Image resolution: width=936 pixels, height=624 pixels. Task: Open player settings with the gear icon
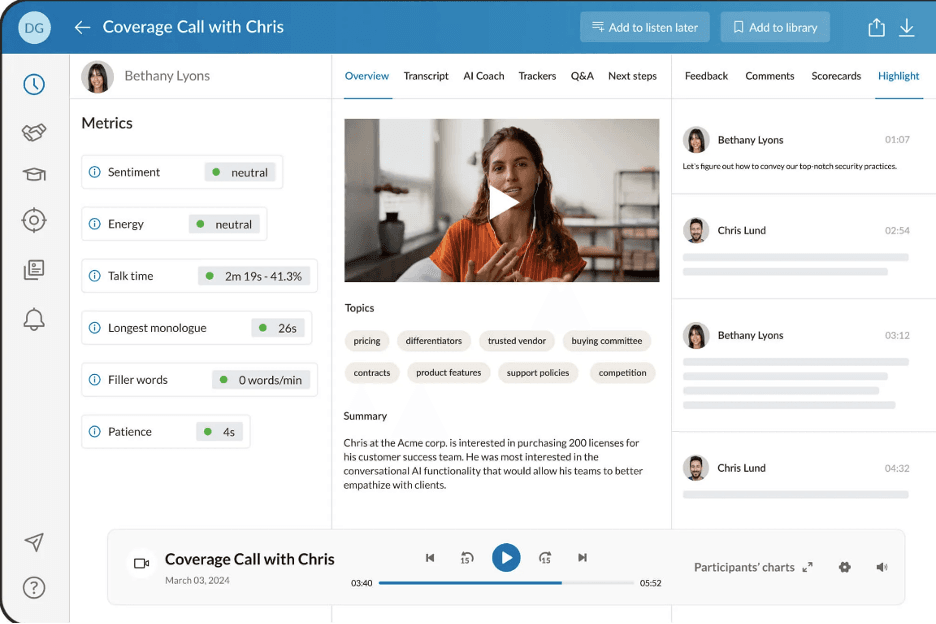(845, 567)
